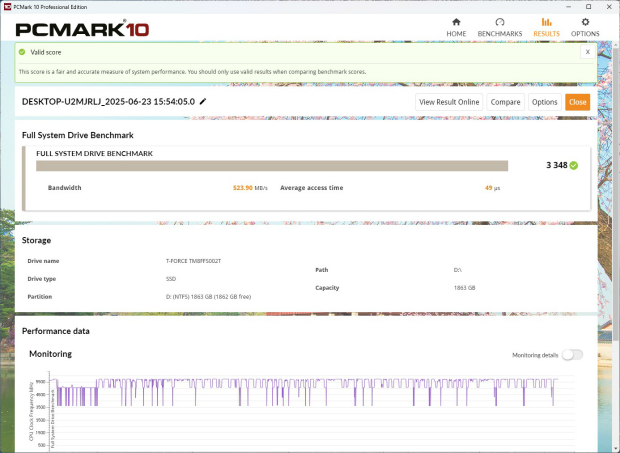This screenshot has height=453, width=620.
Task: Switch to the Results tab
Action: click(x=546, y=27)
